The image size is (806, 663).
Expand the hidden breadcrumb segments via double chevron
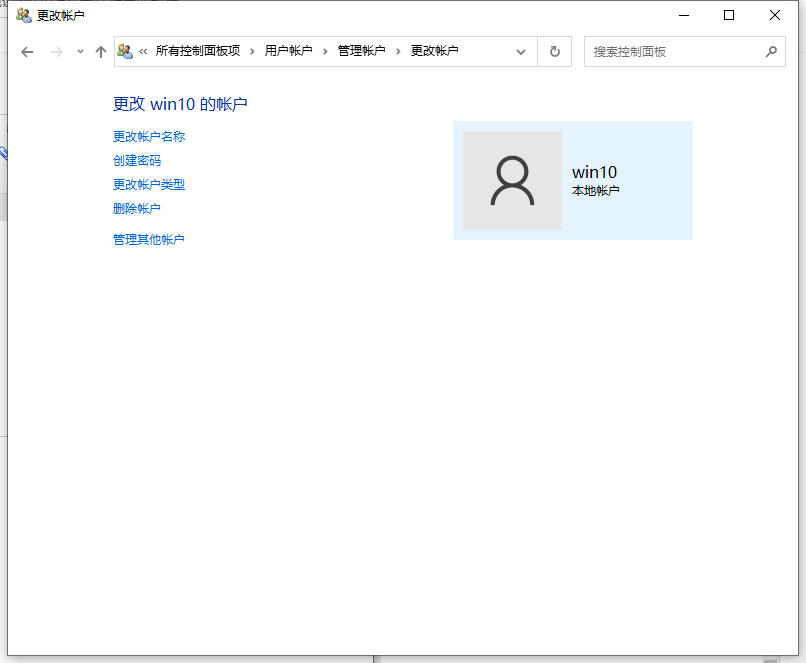pyautogui.click(x=143, y=51)
